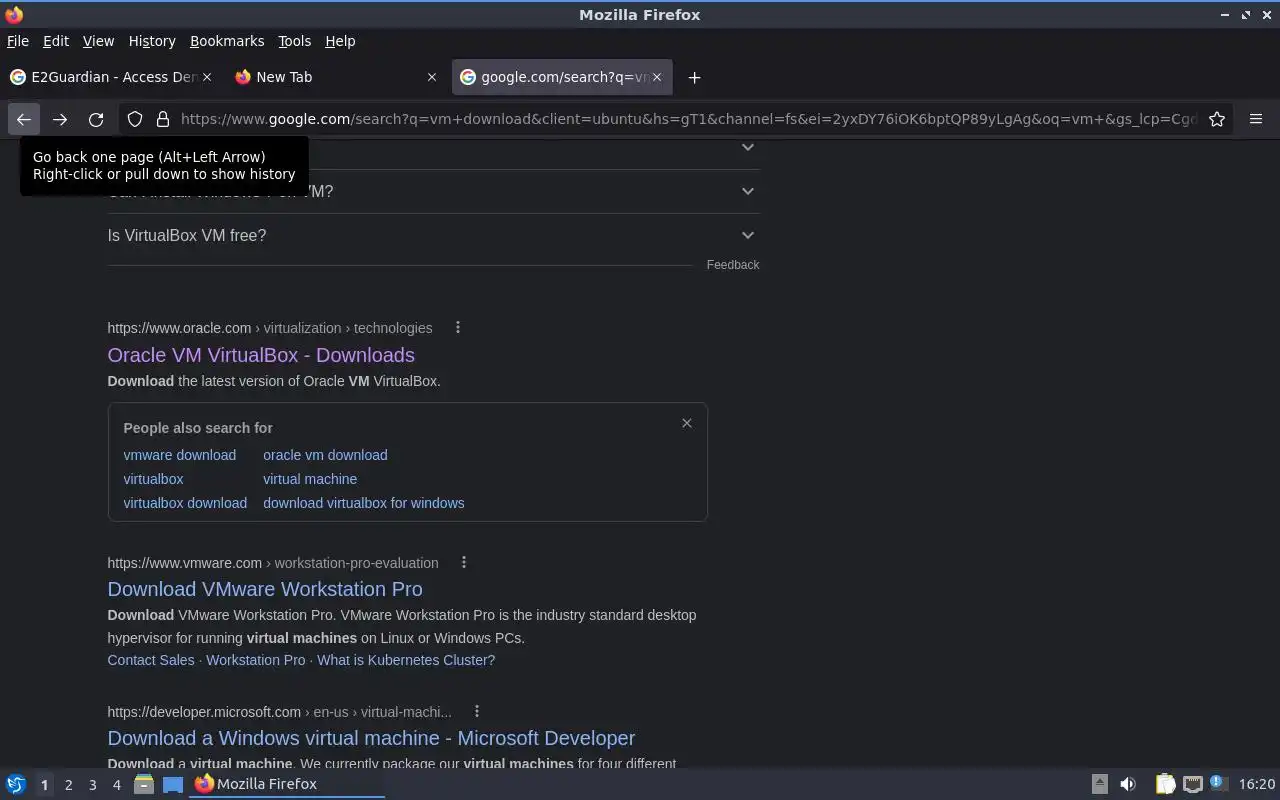Screen dimensions: 1280x800
Task: Click the Mozilla Firefox taskbar entry
Action: pyautogui.click(x=288, y=784)
